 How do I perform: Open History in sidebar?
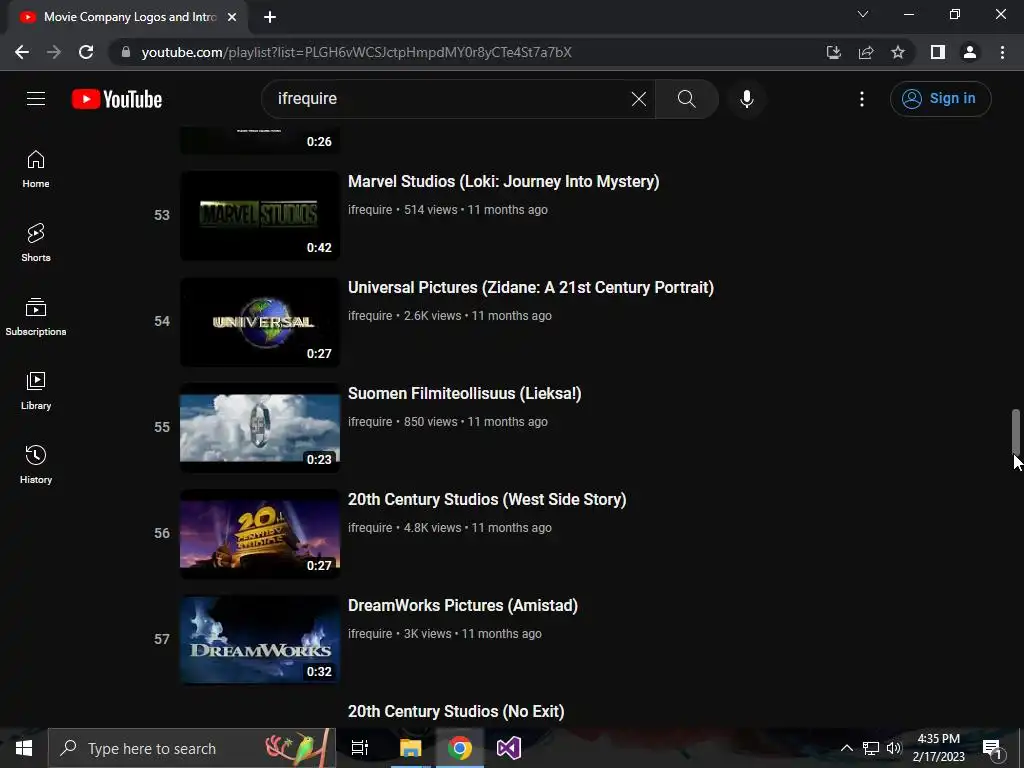click(x=36, y=464)
